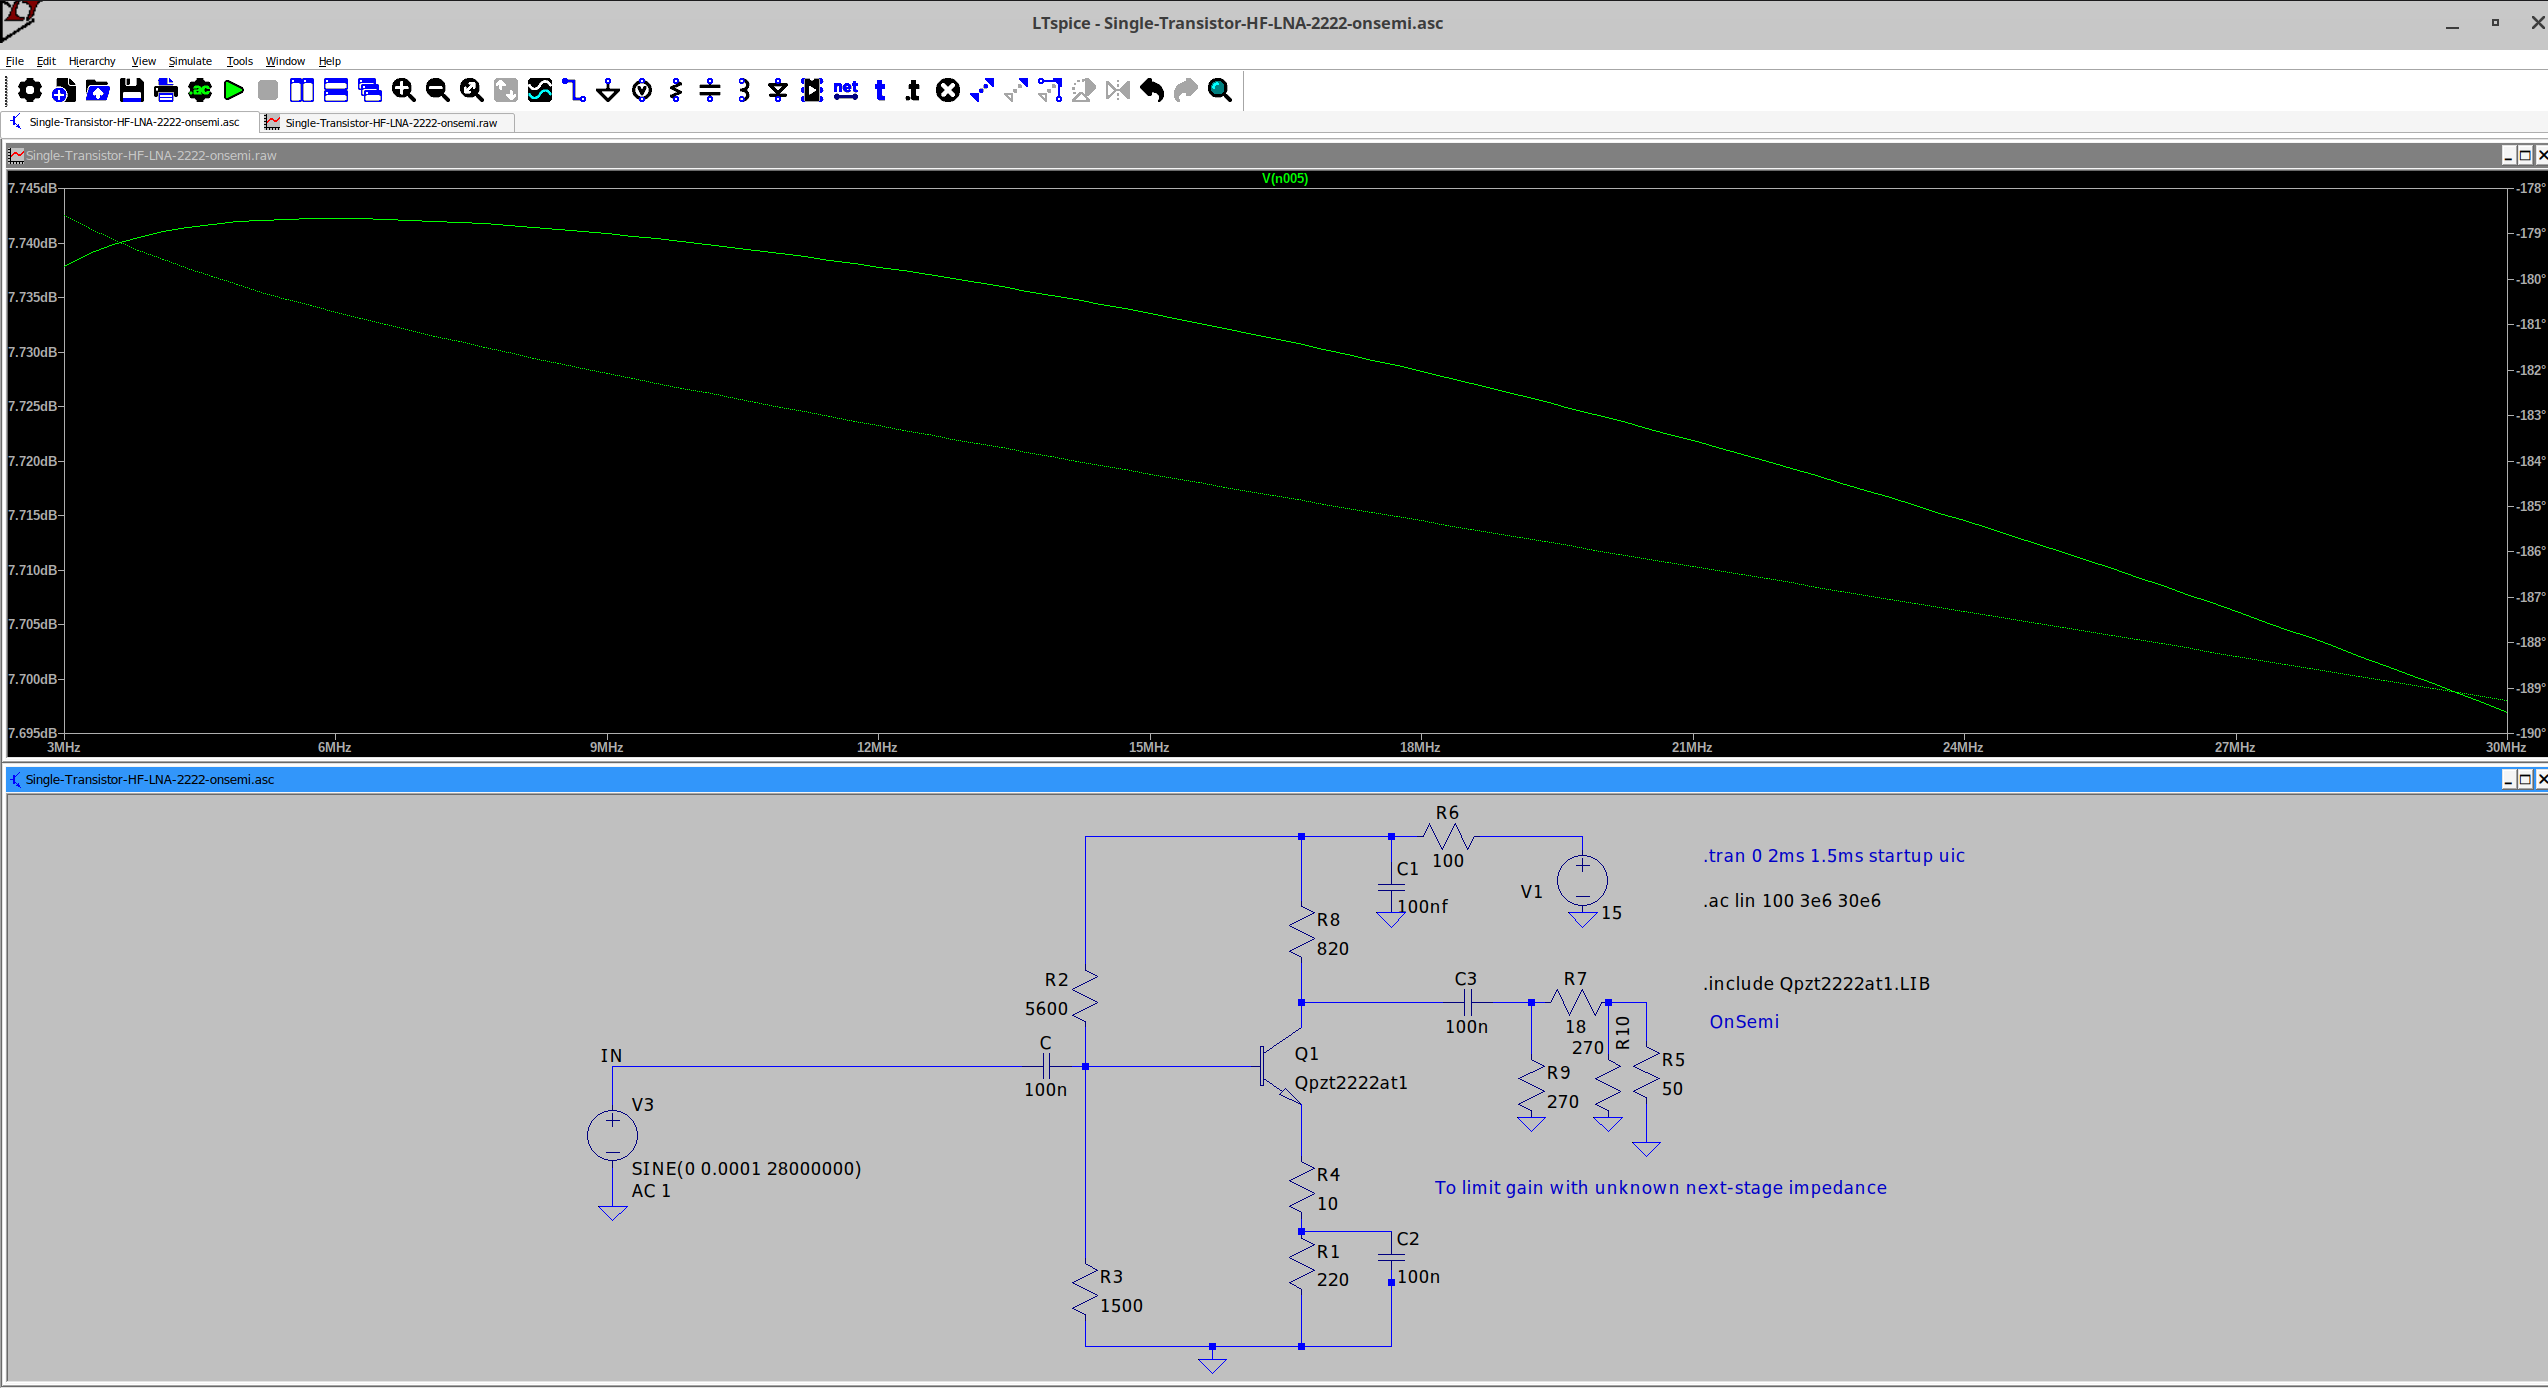The height and width of the screenshot is (1388, 2548).
Task: Open the Tools menu
Action: [x=239, y=61]
